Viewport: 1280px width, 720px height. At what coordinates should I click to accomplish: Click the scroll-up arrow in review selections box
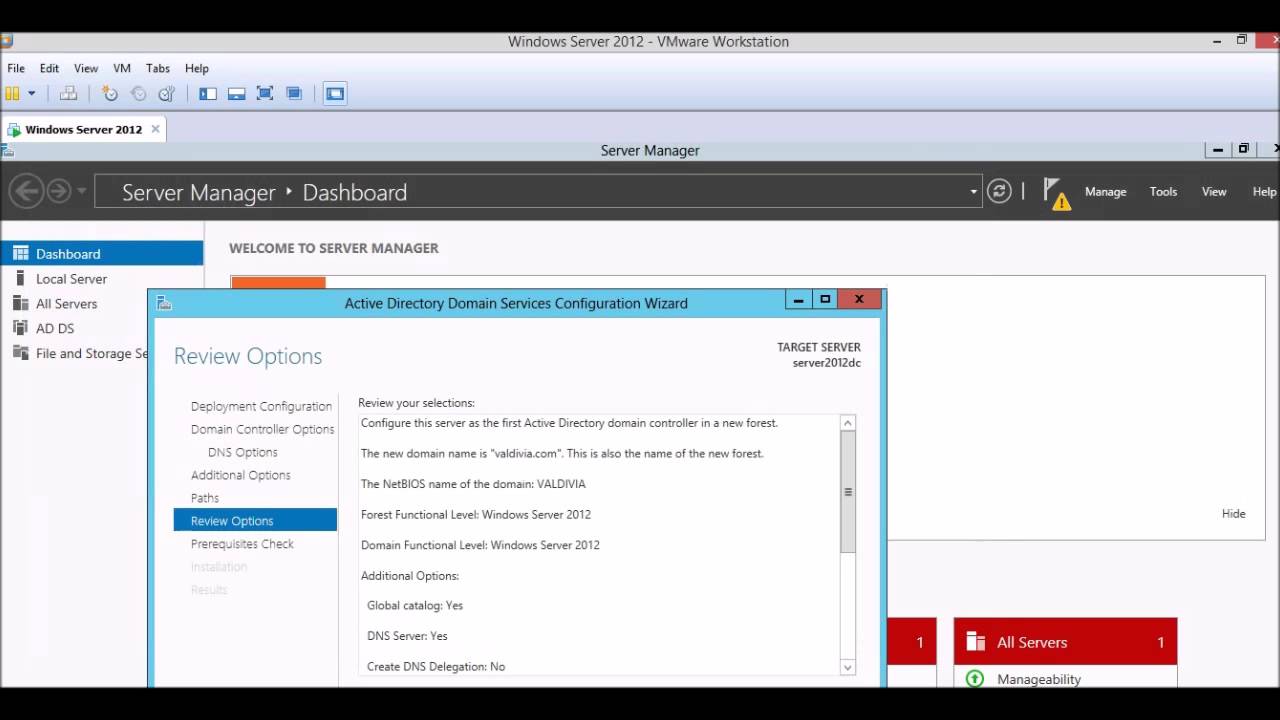point(848,423)
